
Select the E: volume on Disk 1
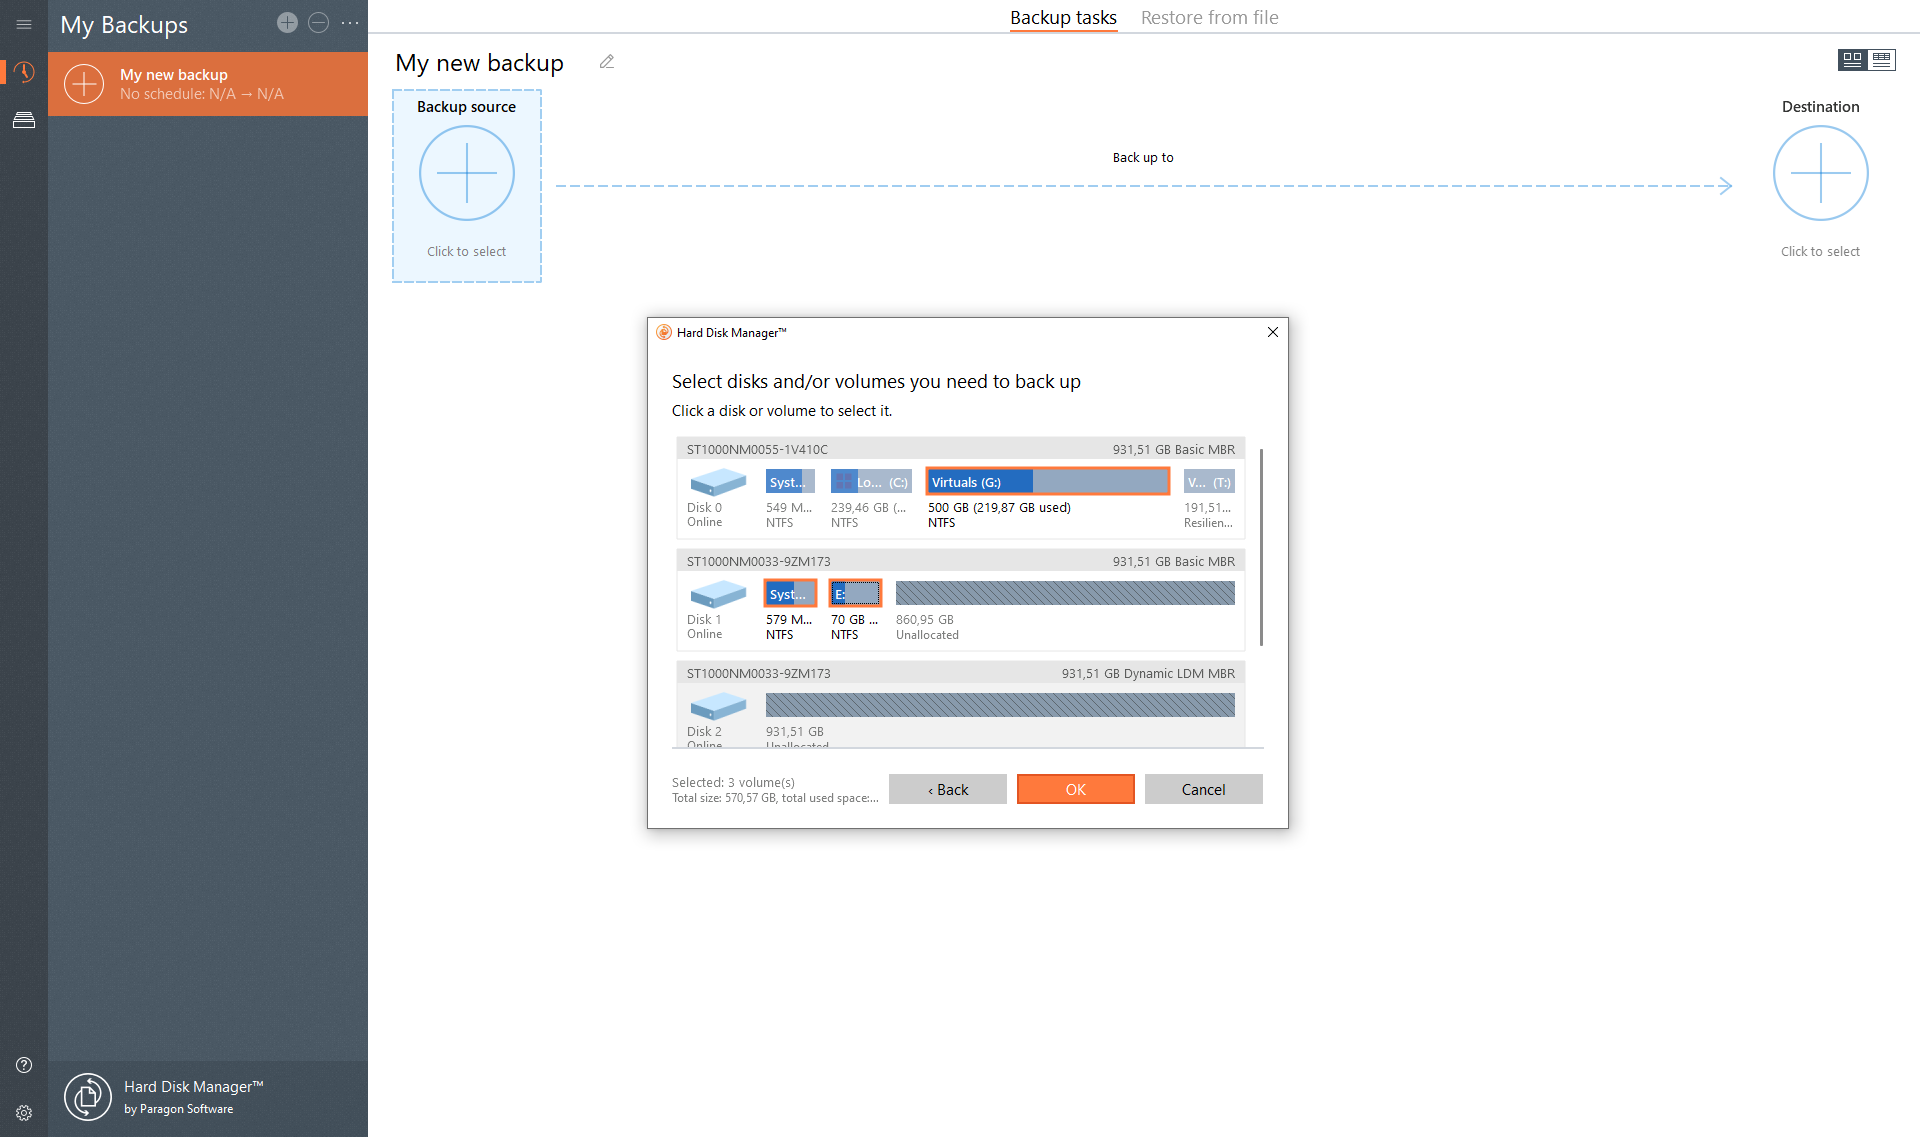(x=852, y=596)
